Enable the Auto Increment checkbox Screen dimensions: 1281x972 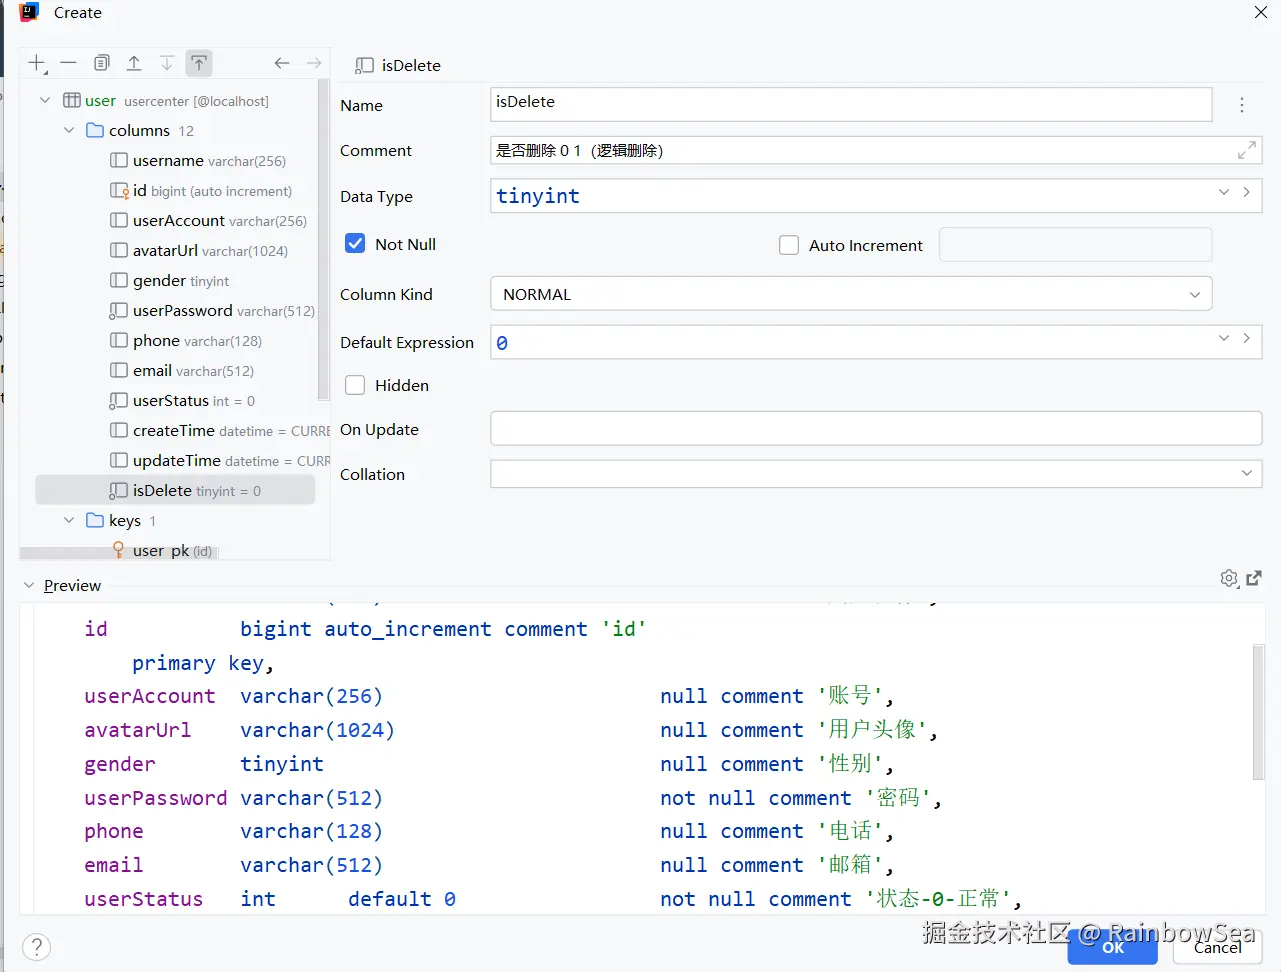coord(789,245)
